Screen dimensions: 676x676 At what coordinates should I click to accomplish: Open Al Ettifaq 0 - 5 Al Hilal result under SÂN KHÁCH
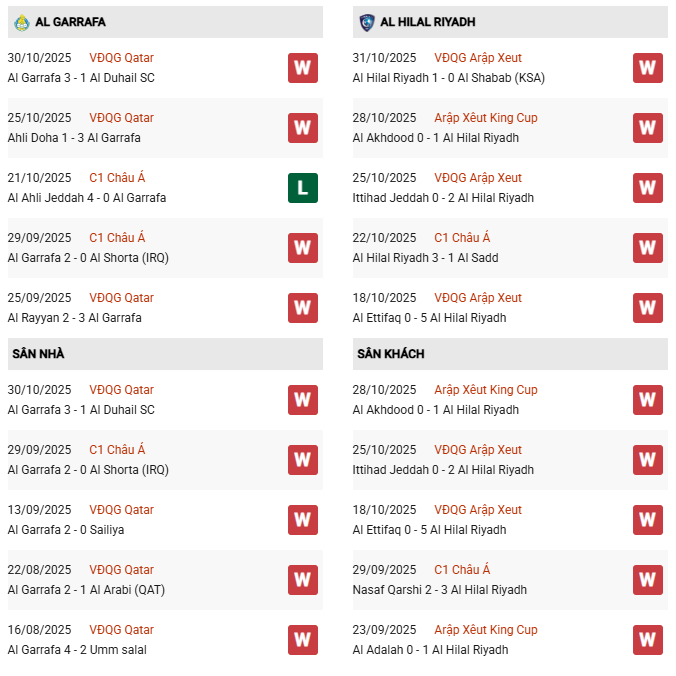pos(429,530)
